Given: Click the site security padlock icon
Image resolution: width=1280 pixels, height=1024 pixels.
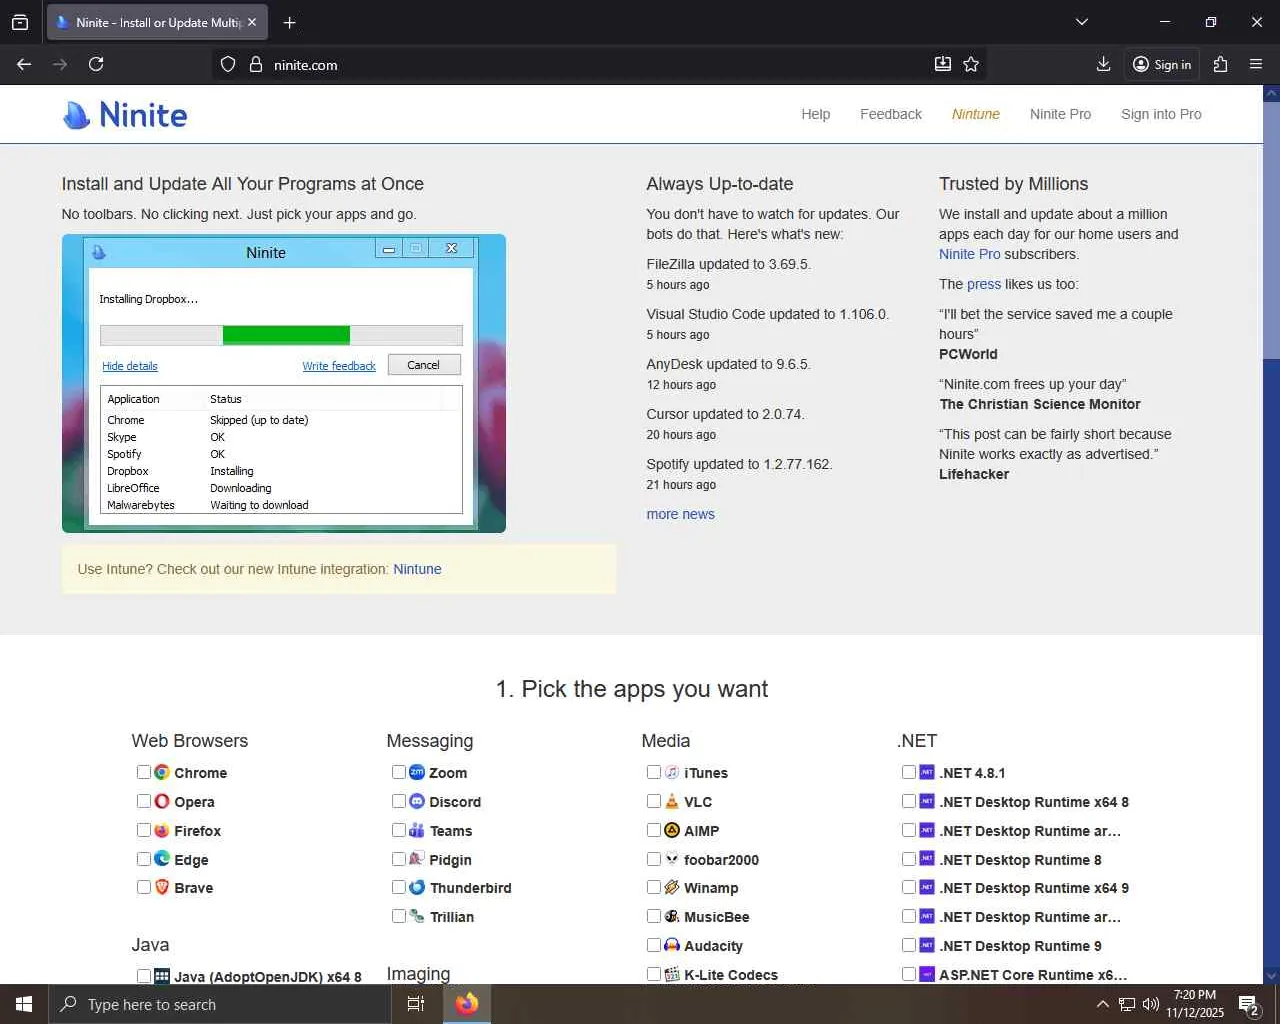Looking at the screenshot, I should pyautogui.click(x=256, y=64).
